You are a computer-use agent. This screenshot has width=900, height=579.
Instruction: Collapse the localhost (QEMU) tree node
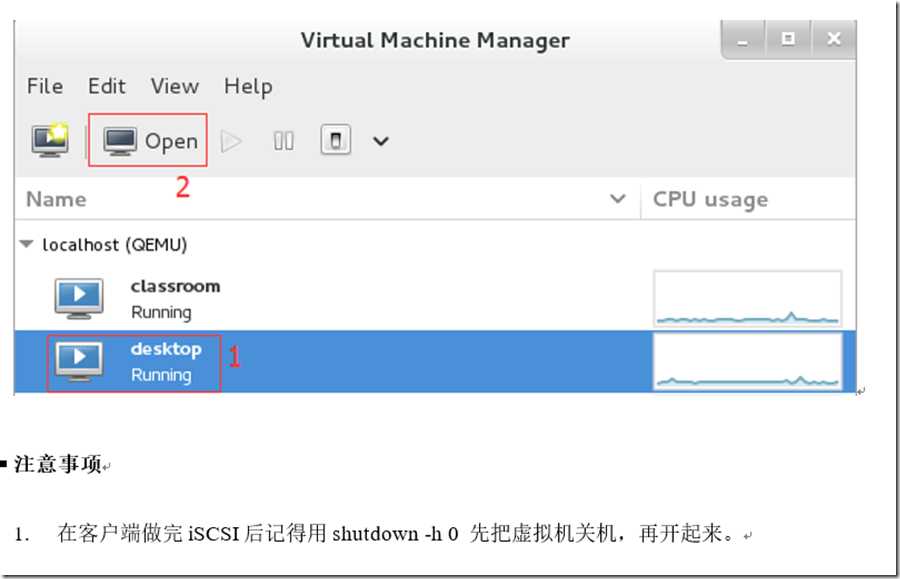coord(26,244)
